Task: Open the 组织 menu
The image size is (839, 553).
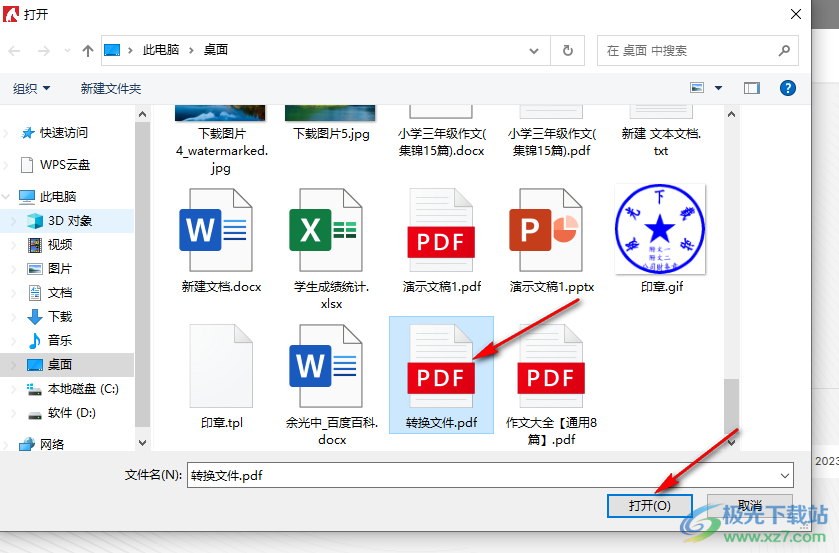Action: (x=31, y=88)
